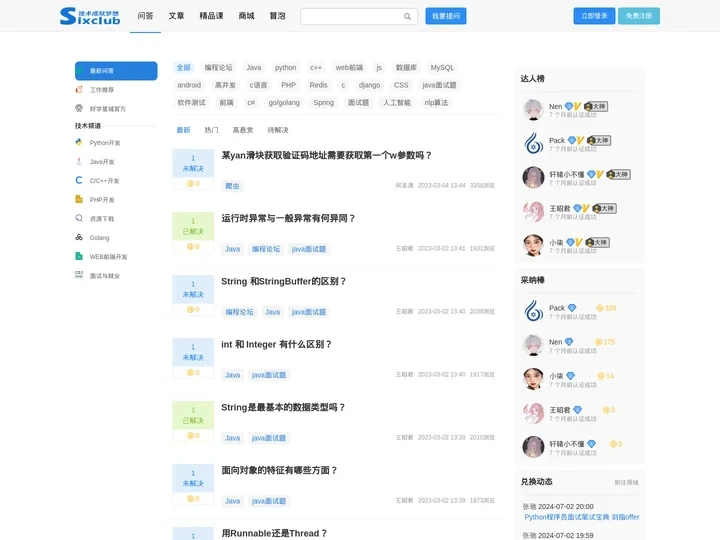
Task: Open question 运行时异常与一般异常有何异同？
Action: 288,218
